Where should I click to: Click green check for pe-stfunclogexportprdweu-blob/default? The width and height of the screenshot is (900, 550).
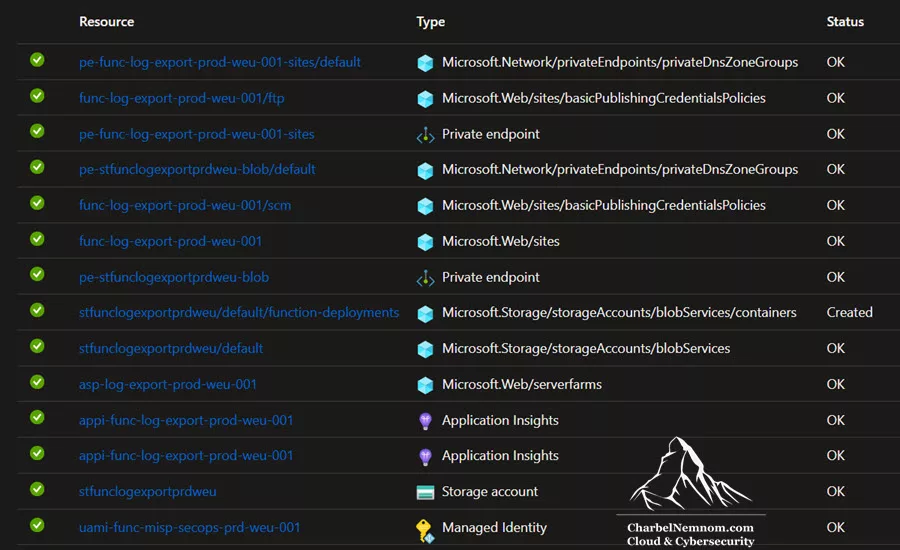click(37, 167)
